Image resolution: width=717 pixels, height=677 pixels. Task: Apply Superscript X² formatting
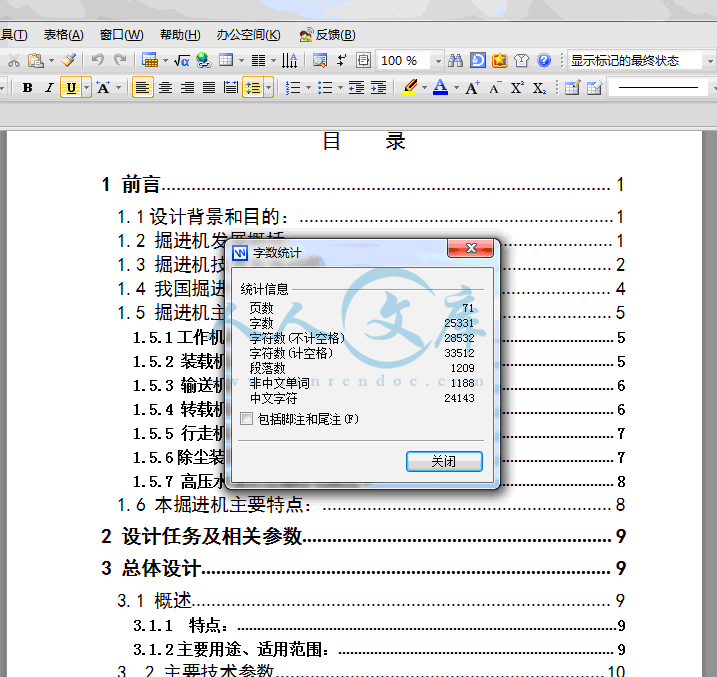[517, 87]
